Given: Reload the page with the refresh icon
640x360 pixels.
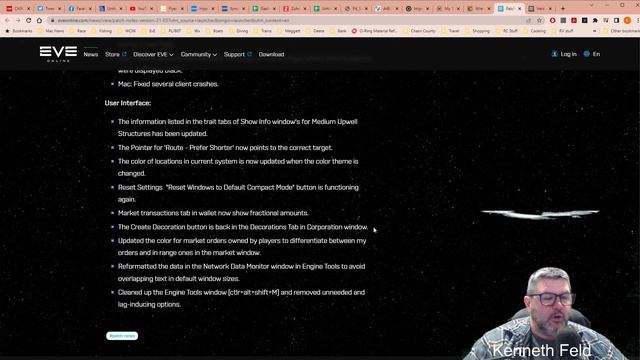Looking at the screenshot, I should (29, 20).
